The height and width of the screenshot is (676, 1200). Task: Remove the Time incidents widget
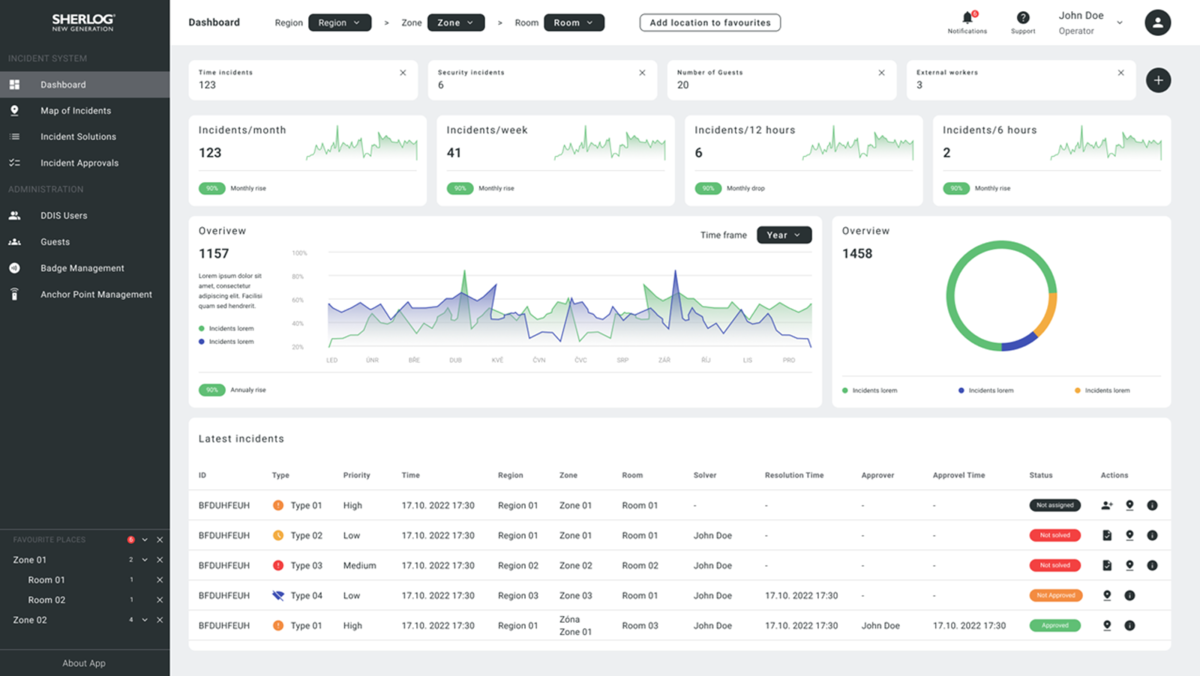coord(403,73)
